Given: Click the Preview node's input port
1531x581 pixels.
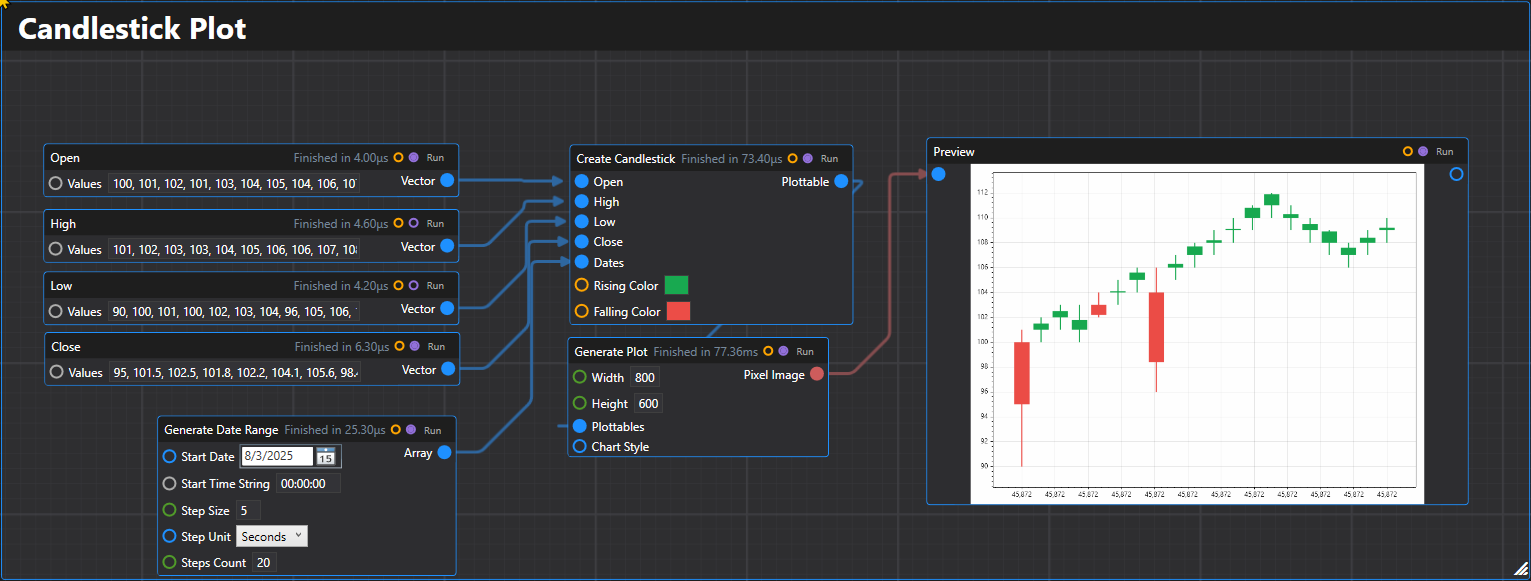Looking at the screenshot, I should (938, 174).
